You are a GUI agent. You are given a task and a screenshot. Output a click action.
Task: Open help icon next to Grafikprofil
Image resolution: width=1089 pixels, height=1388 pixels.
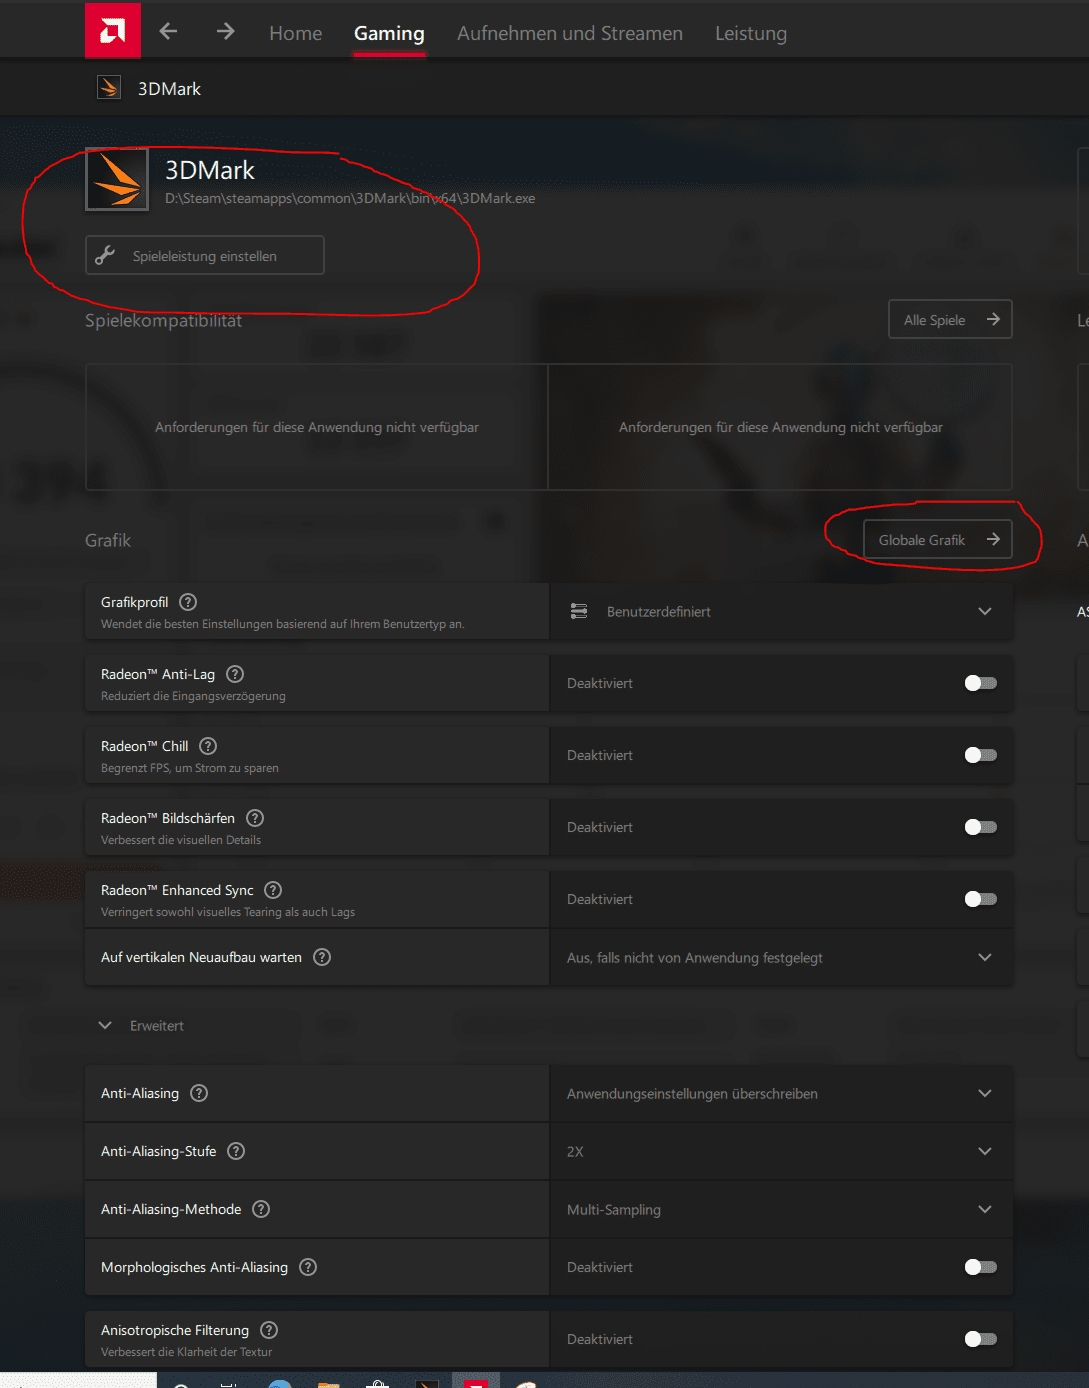pyautogui.click(x=188, y=602)
